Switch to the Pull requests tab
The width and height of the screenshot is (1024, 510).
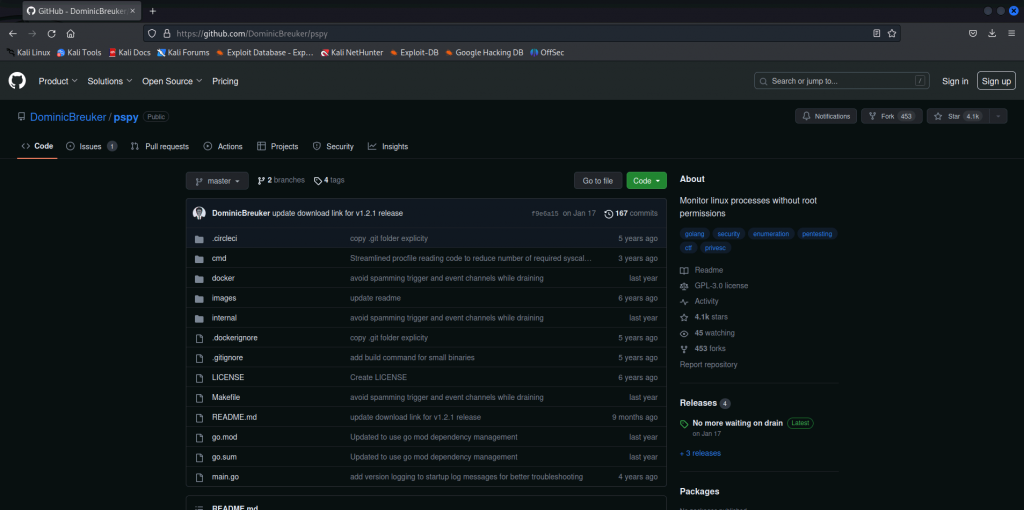[x=160, y=146]
